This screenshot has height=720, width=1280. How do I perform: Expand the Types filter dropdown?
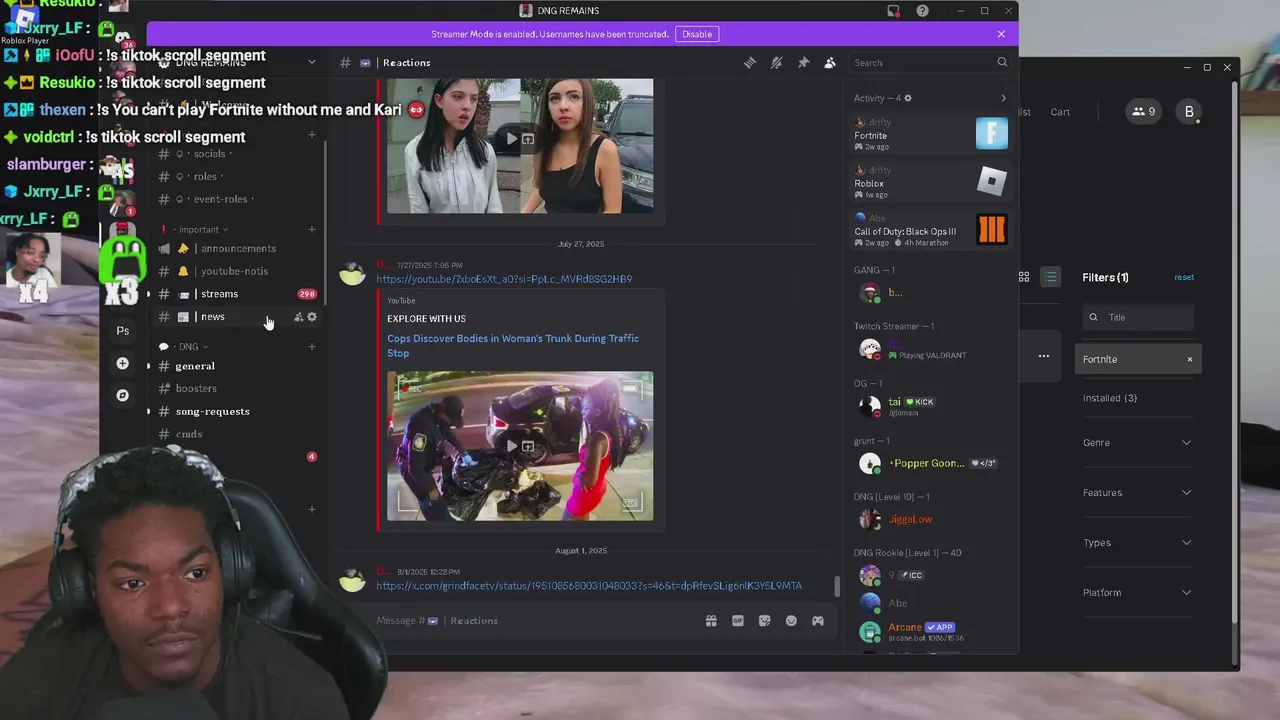1138,543
